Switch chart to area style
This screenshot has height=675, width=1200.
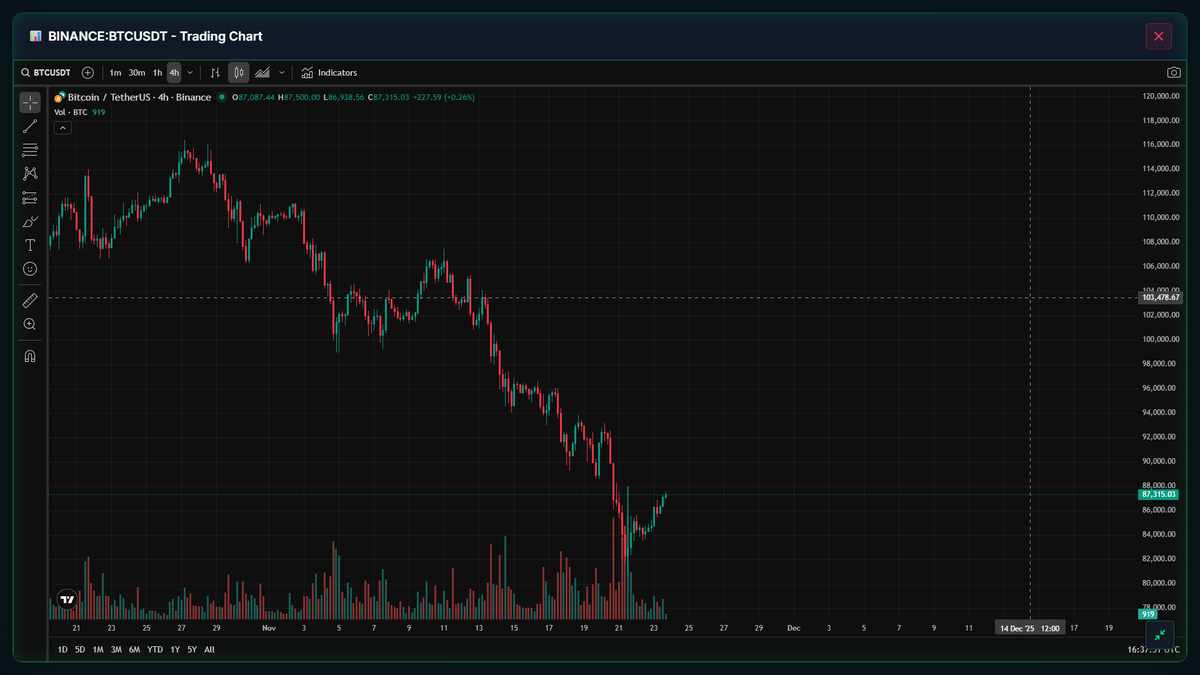click(x=263, y=72)
